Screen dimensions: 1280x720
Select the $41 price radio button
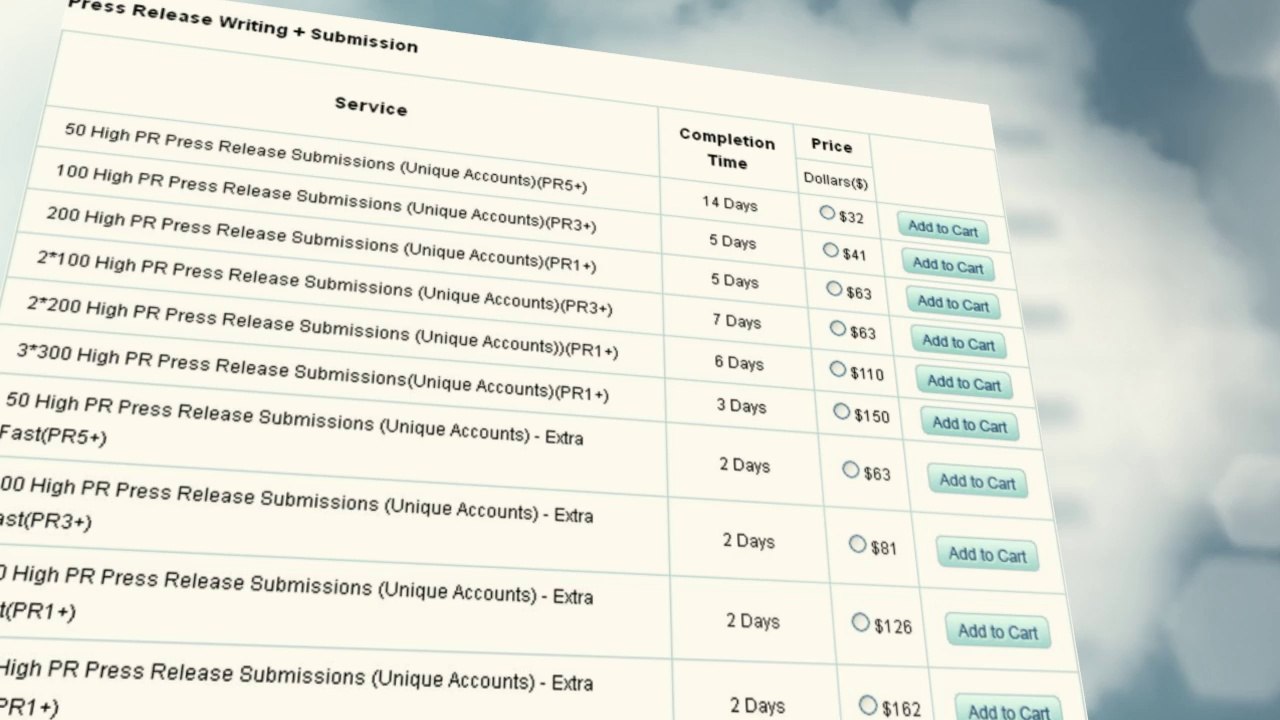click(831, 250)
